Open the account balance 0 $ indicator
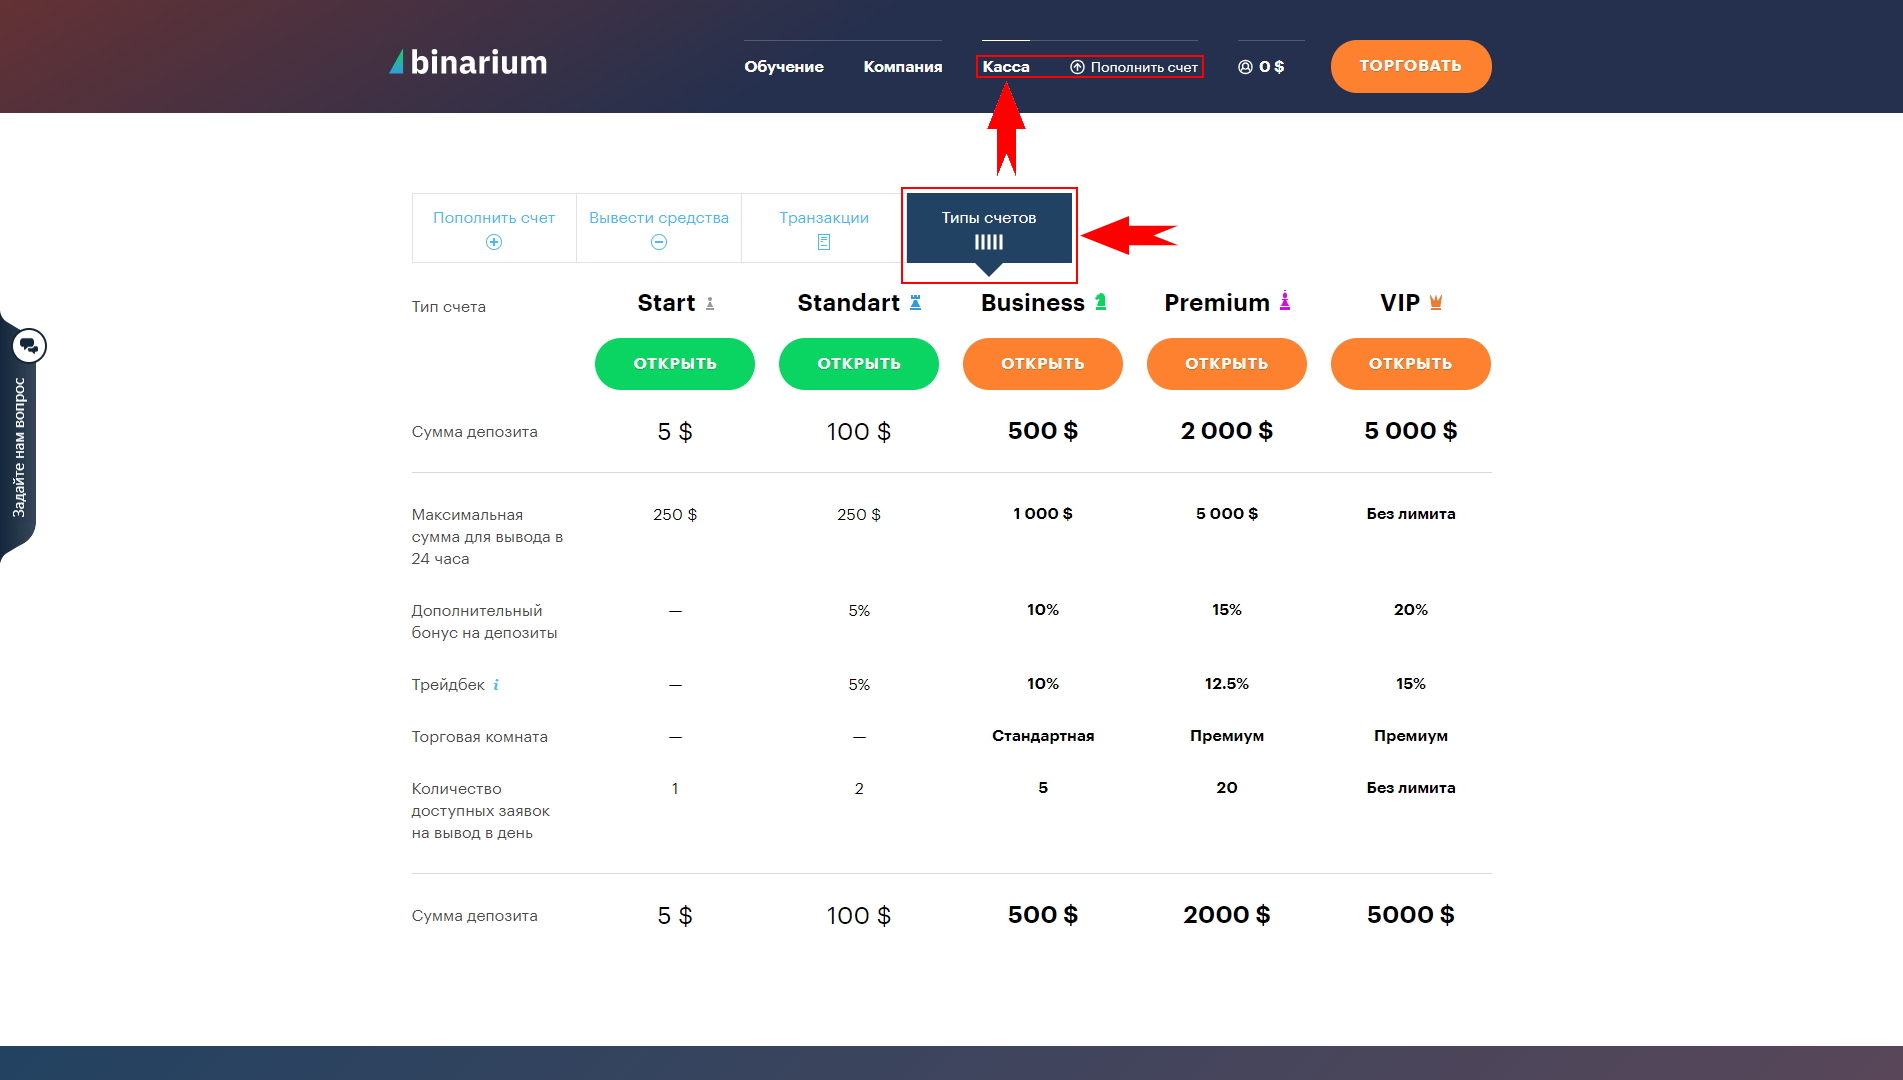 coord(1261,67)
